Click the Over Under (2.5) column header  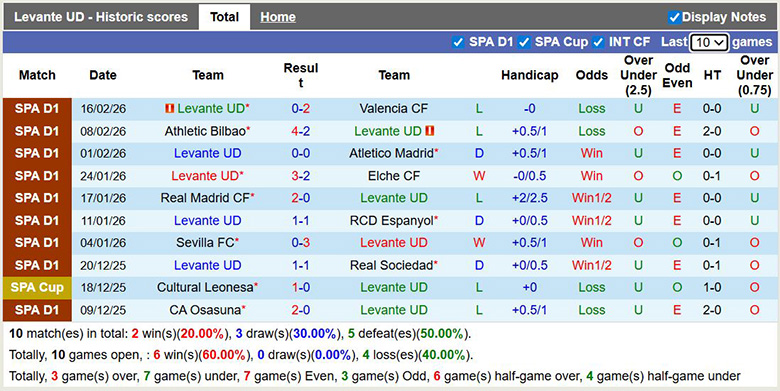click(x=638, y=76)
